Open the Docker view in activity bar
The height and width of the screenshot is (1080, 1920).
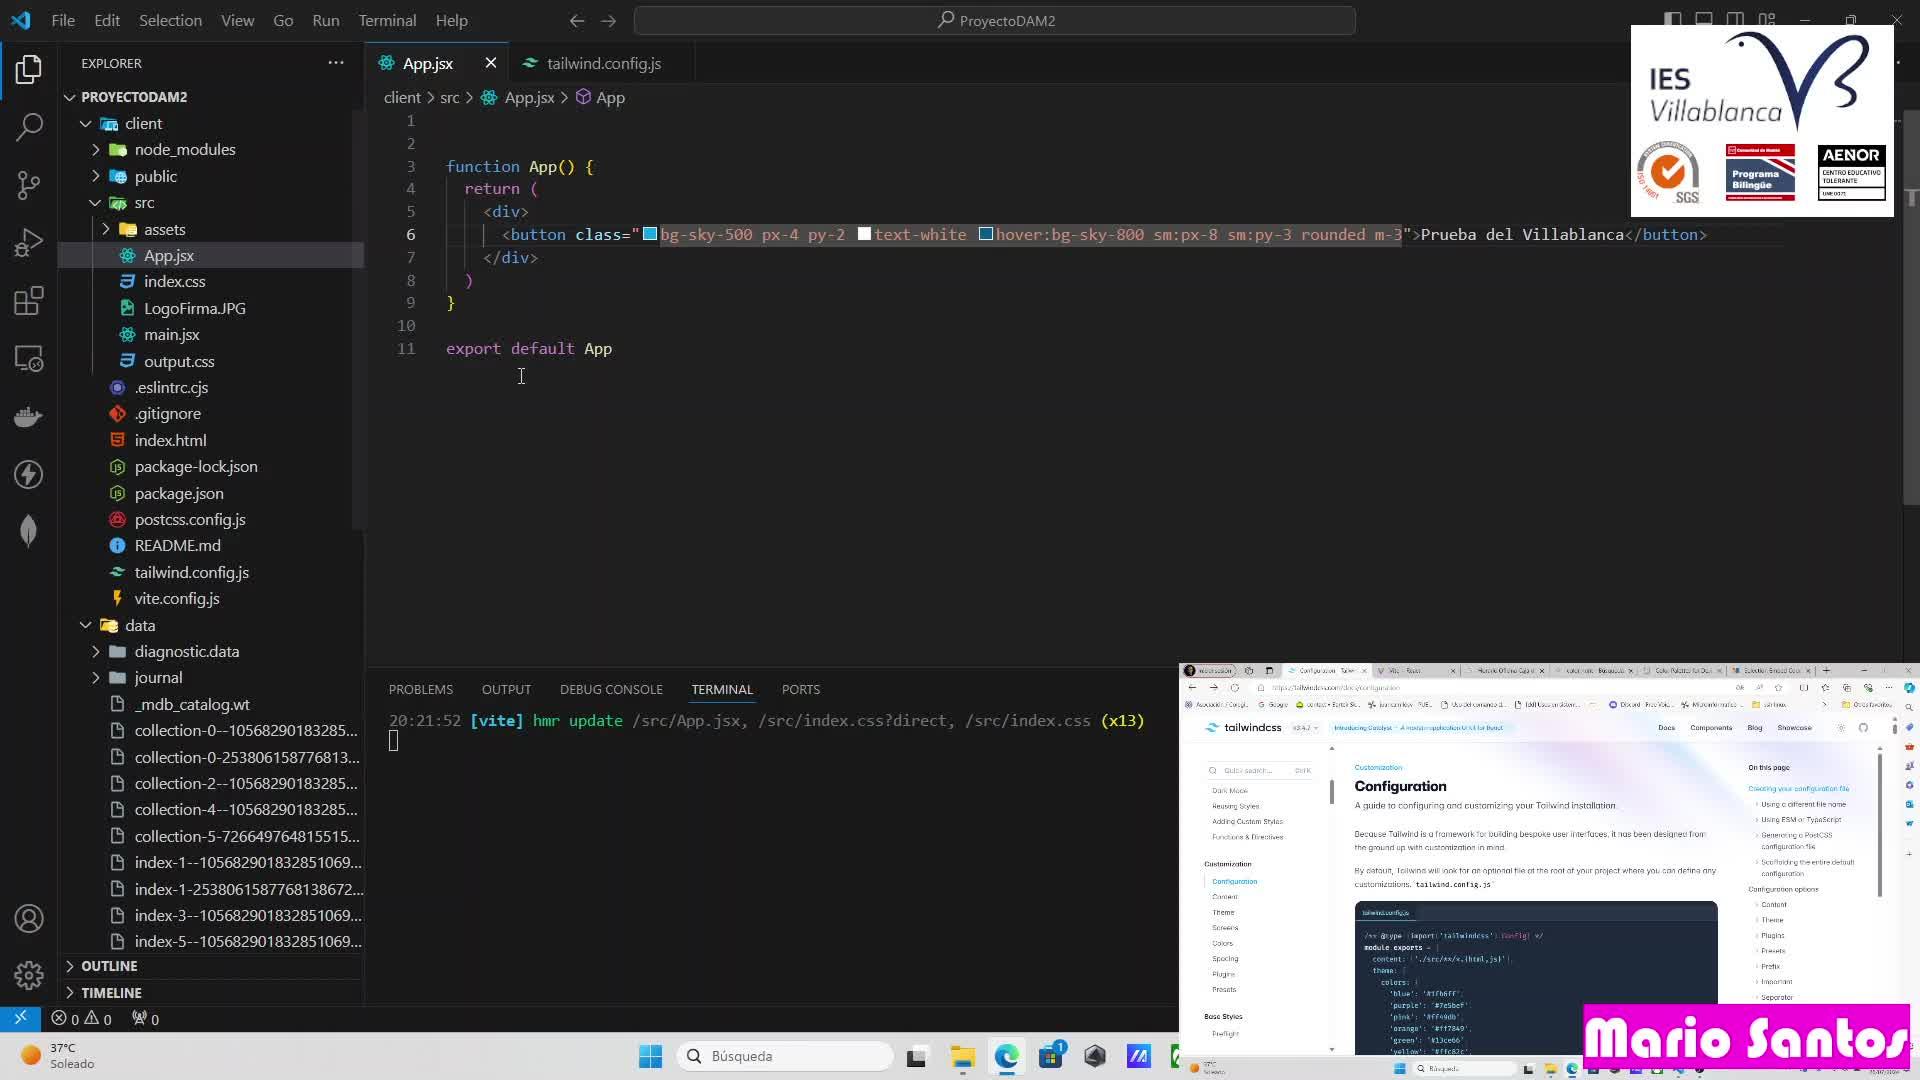click(29, 416)
